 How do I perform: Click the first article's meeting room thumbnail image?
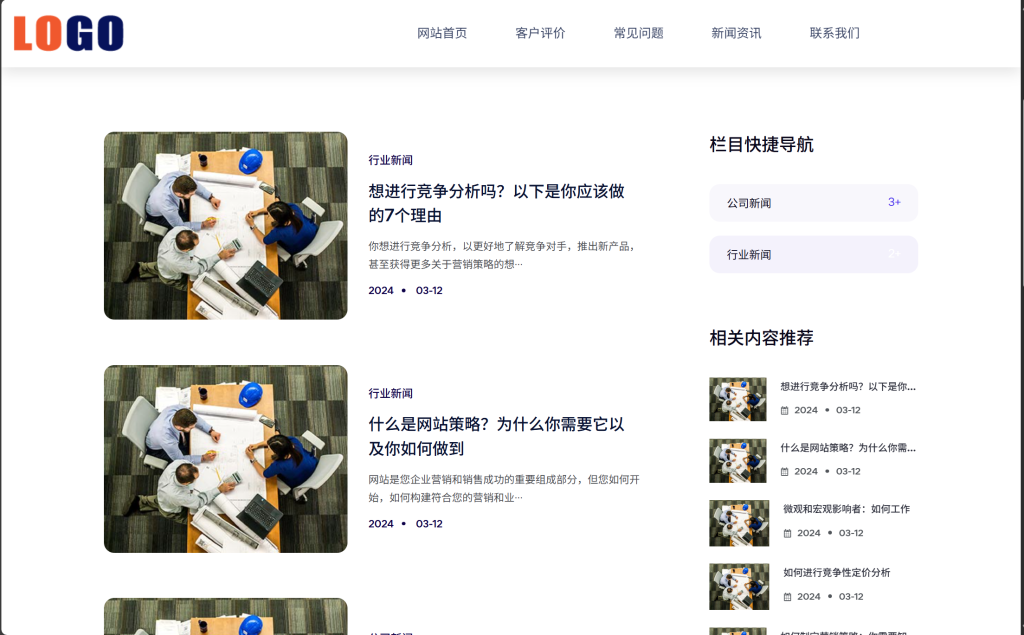click(x=225, y=225)
